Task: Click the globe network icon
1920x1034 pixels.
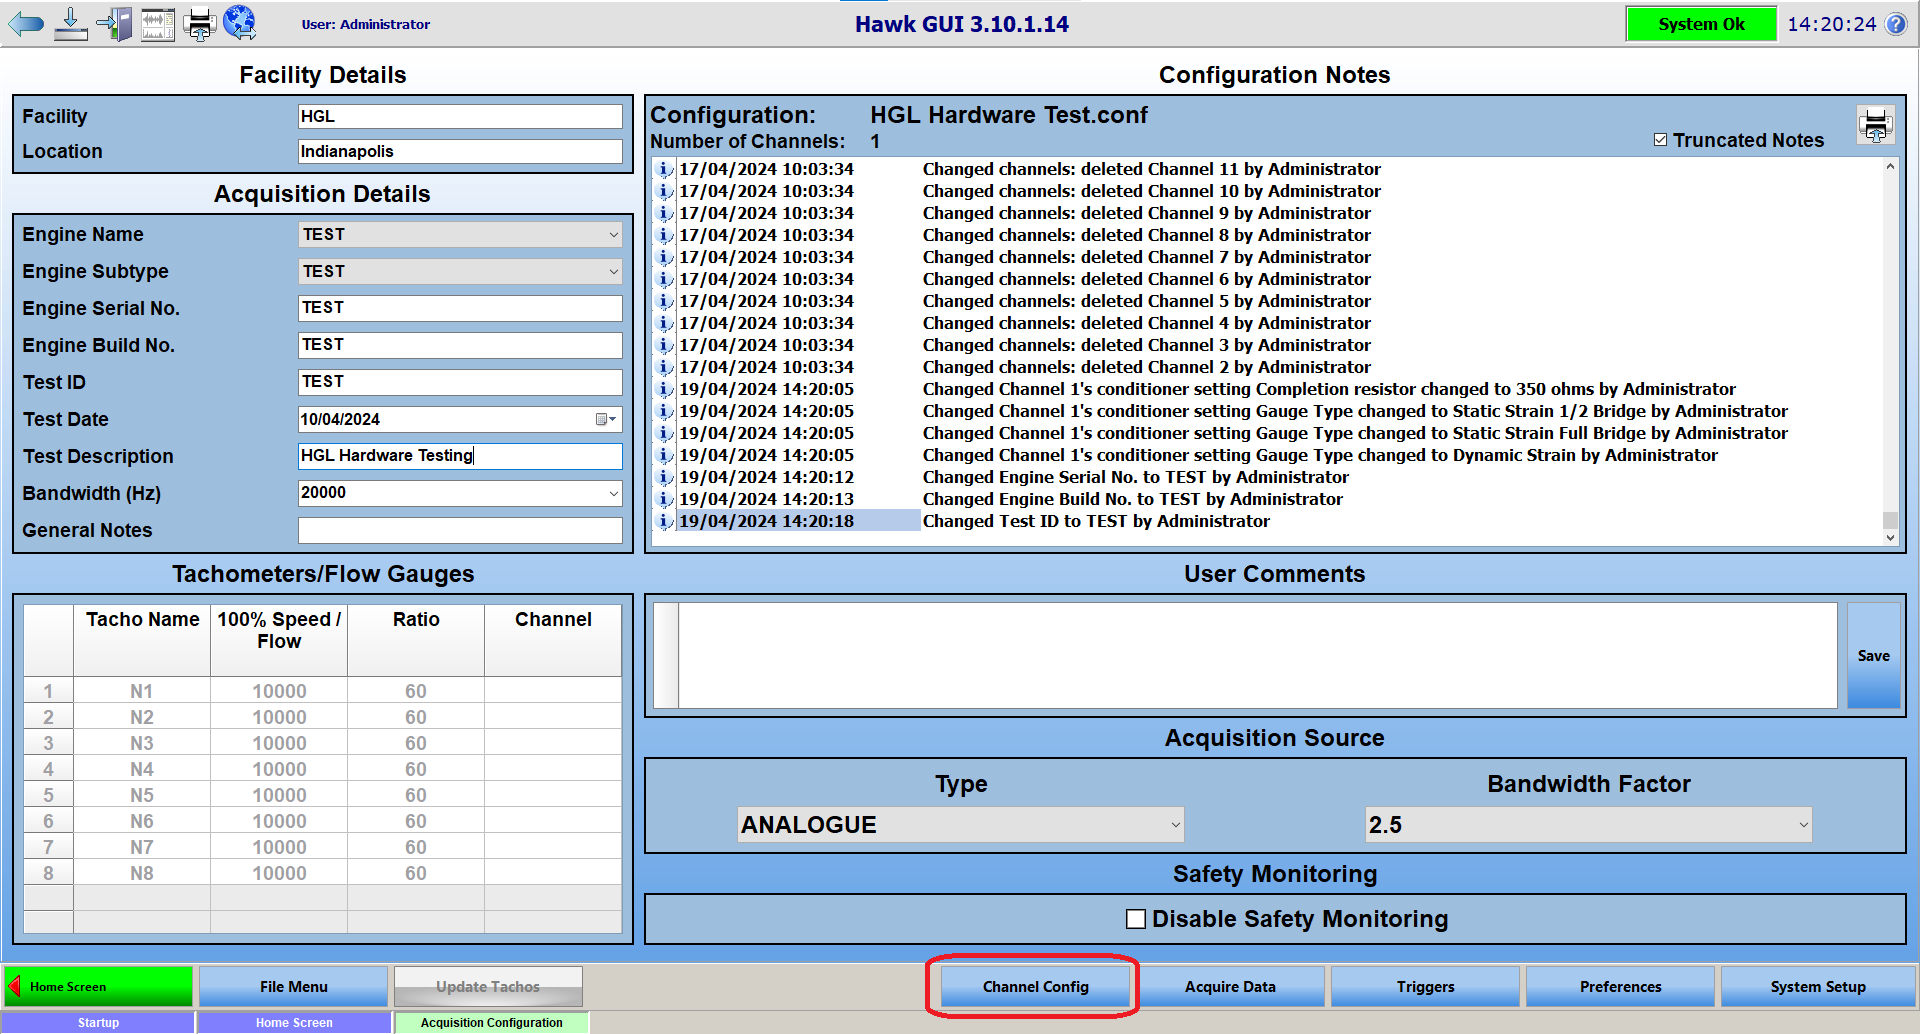Action: 240,22
